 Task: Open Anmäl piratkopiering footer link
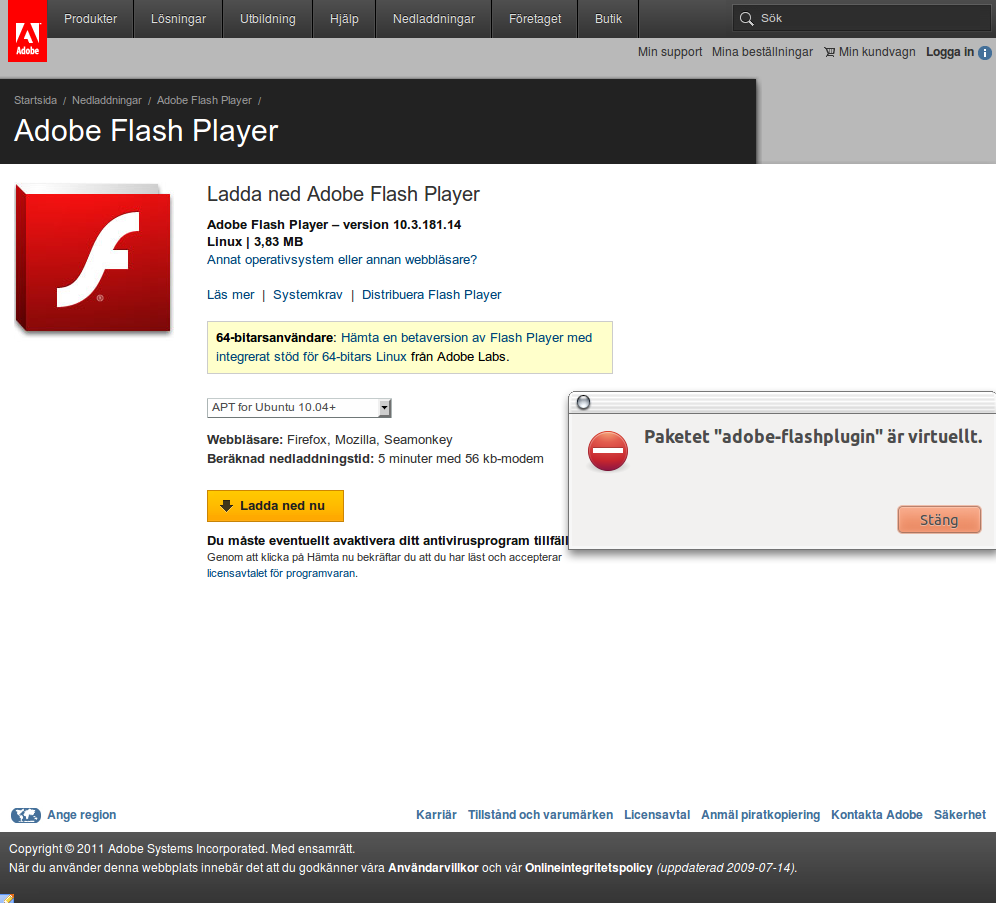tap(760, 815)
